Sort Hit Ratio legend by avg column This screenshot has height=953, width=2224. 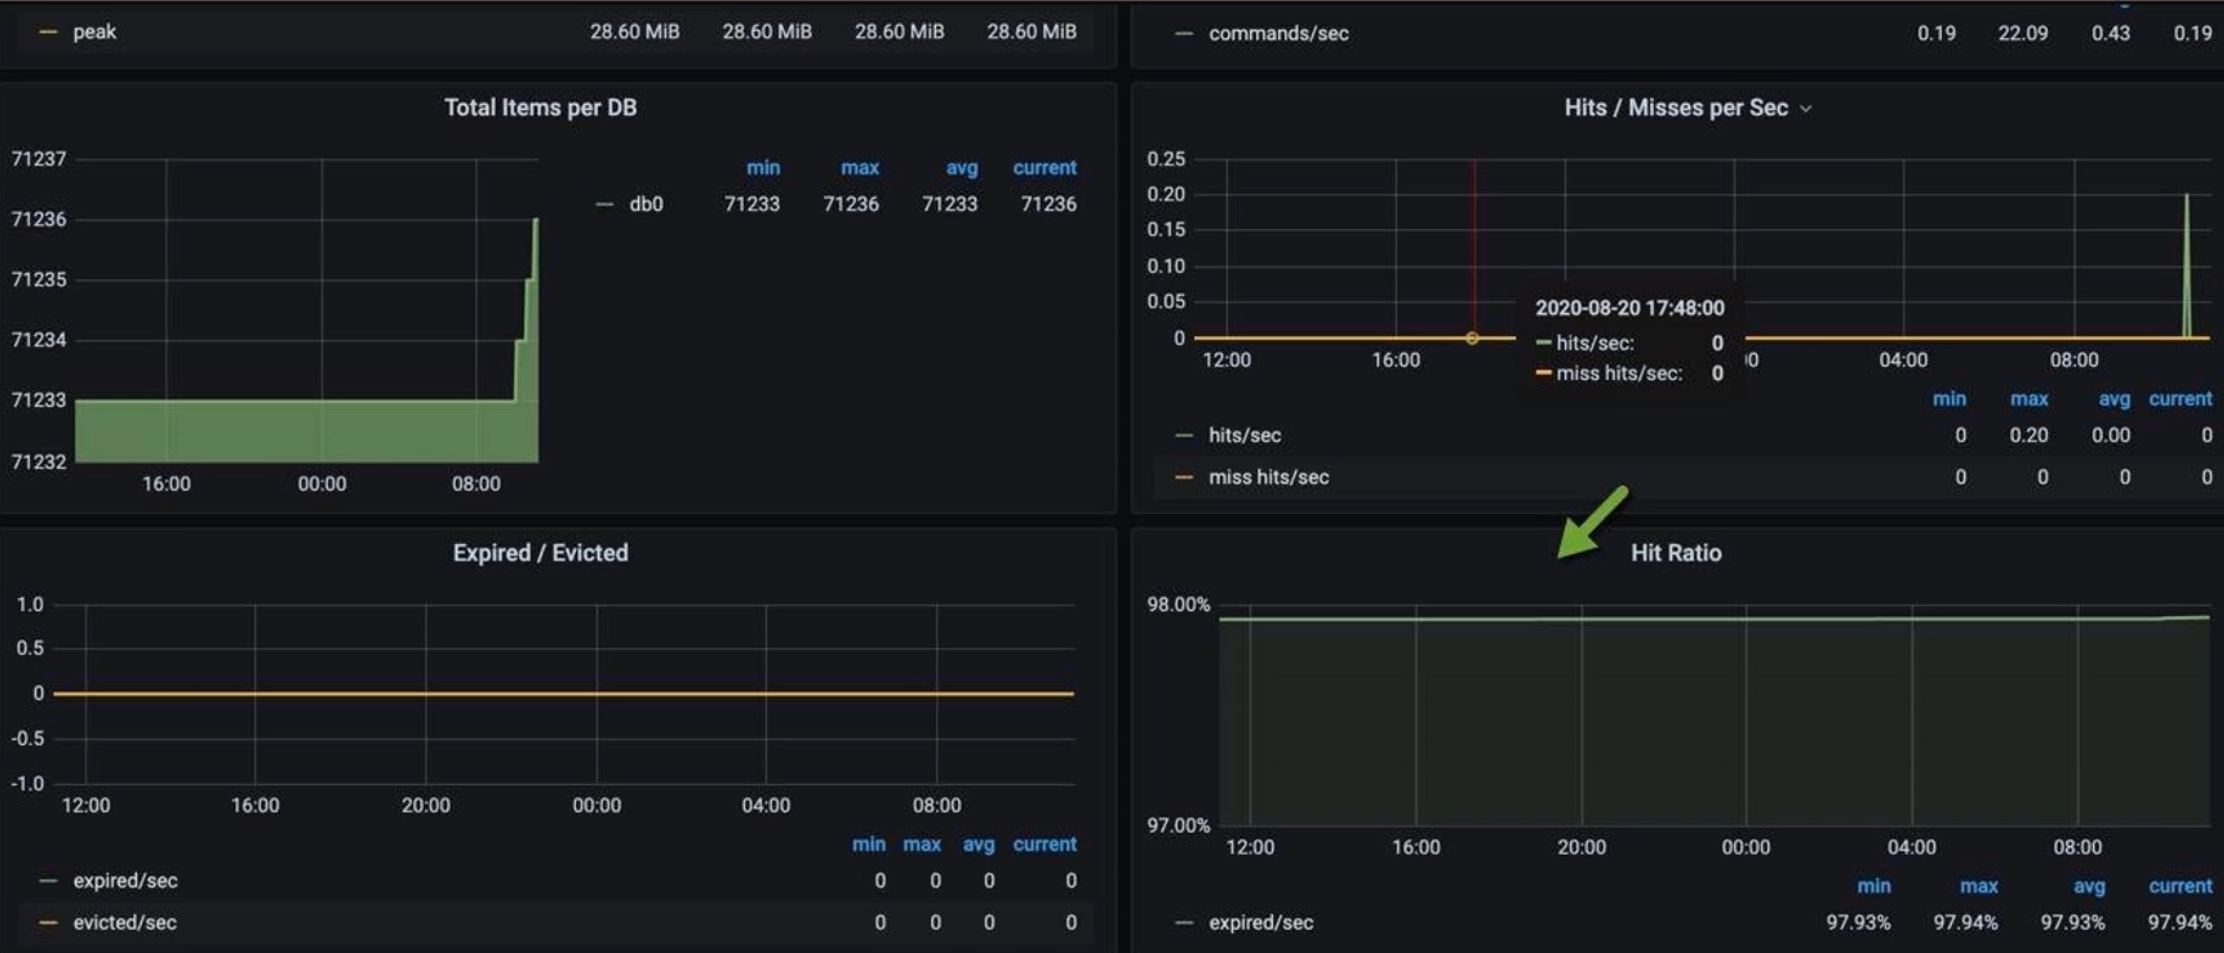[2089, 886]
